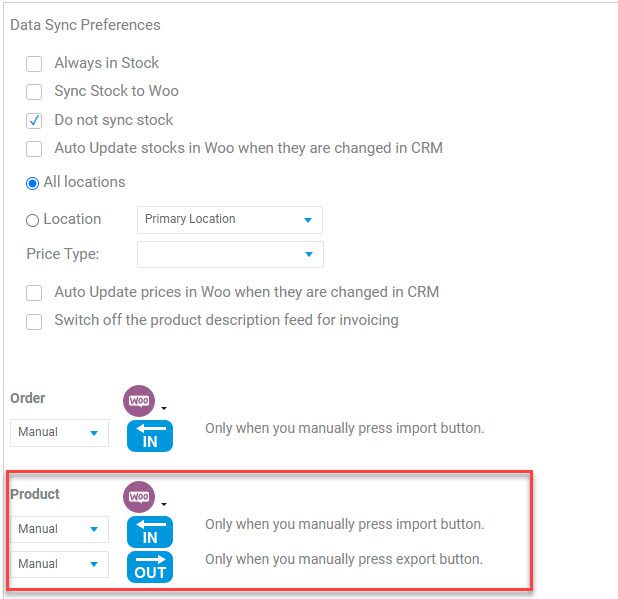Uncheck Do not sync stock
The height and width of the screenshot is (599, 618).
pos(34,121)
